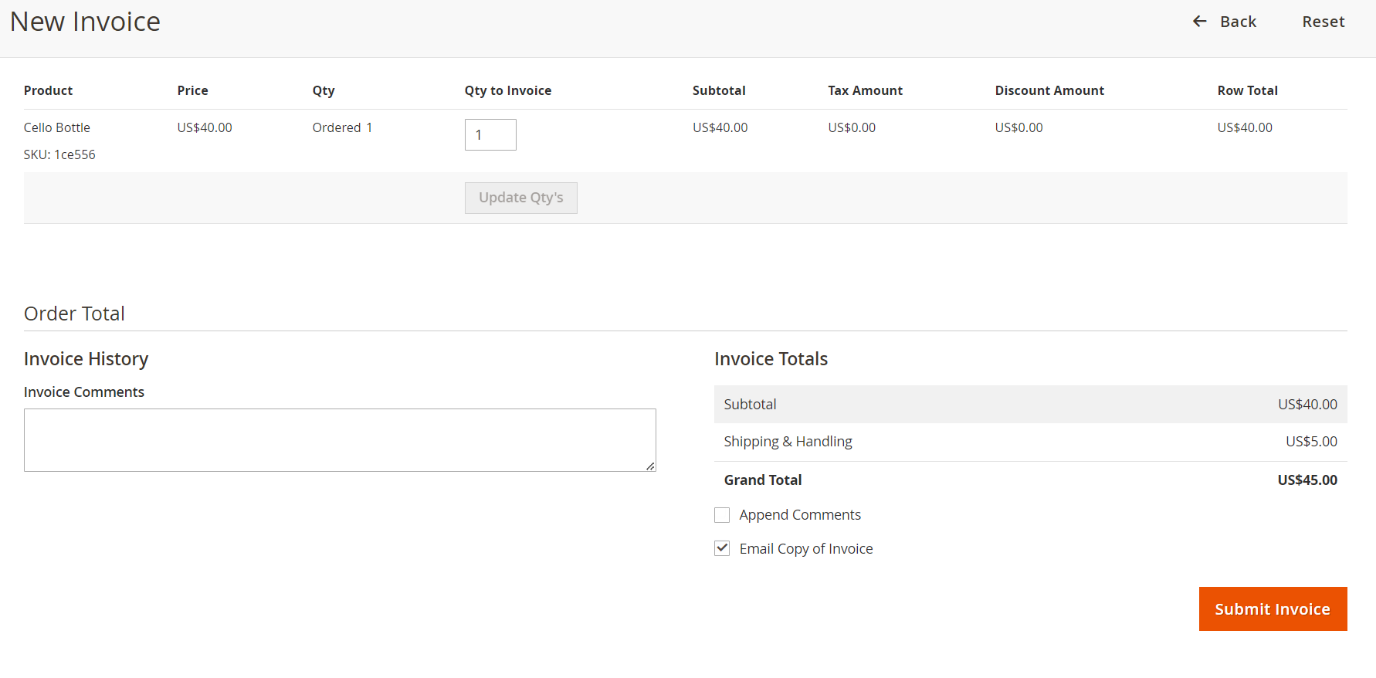Click the Update Qty's button
1376x678 pixels.
coord(521,198)
